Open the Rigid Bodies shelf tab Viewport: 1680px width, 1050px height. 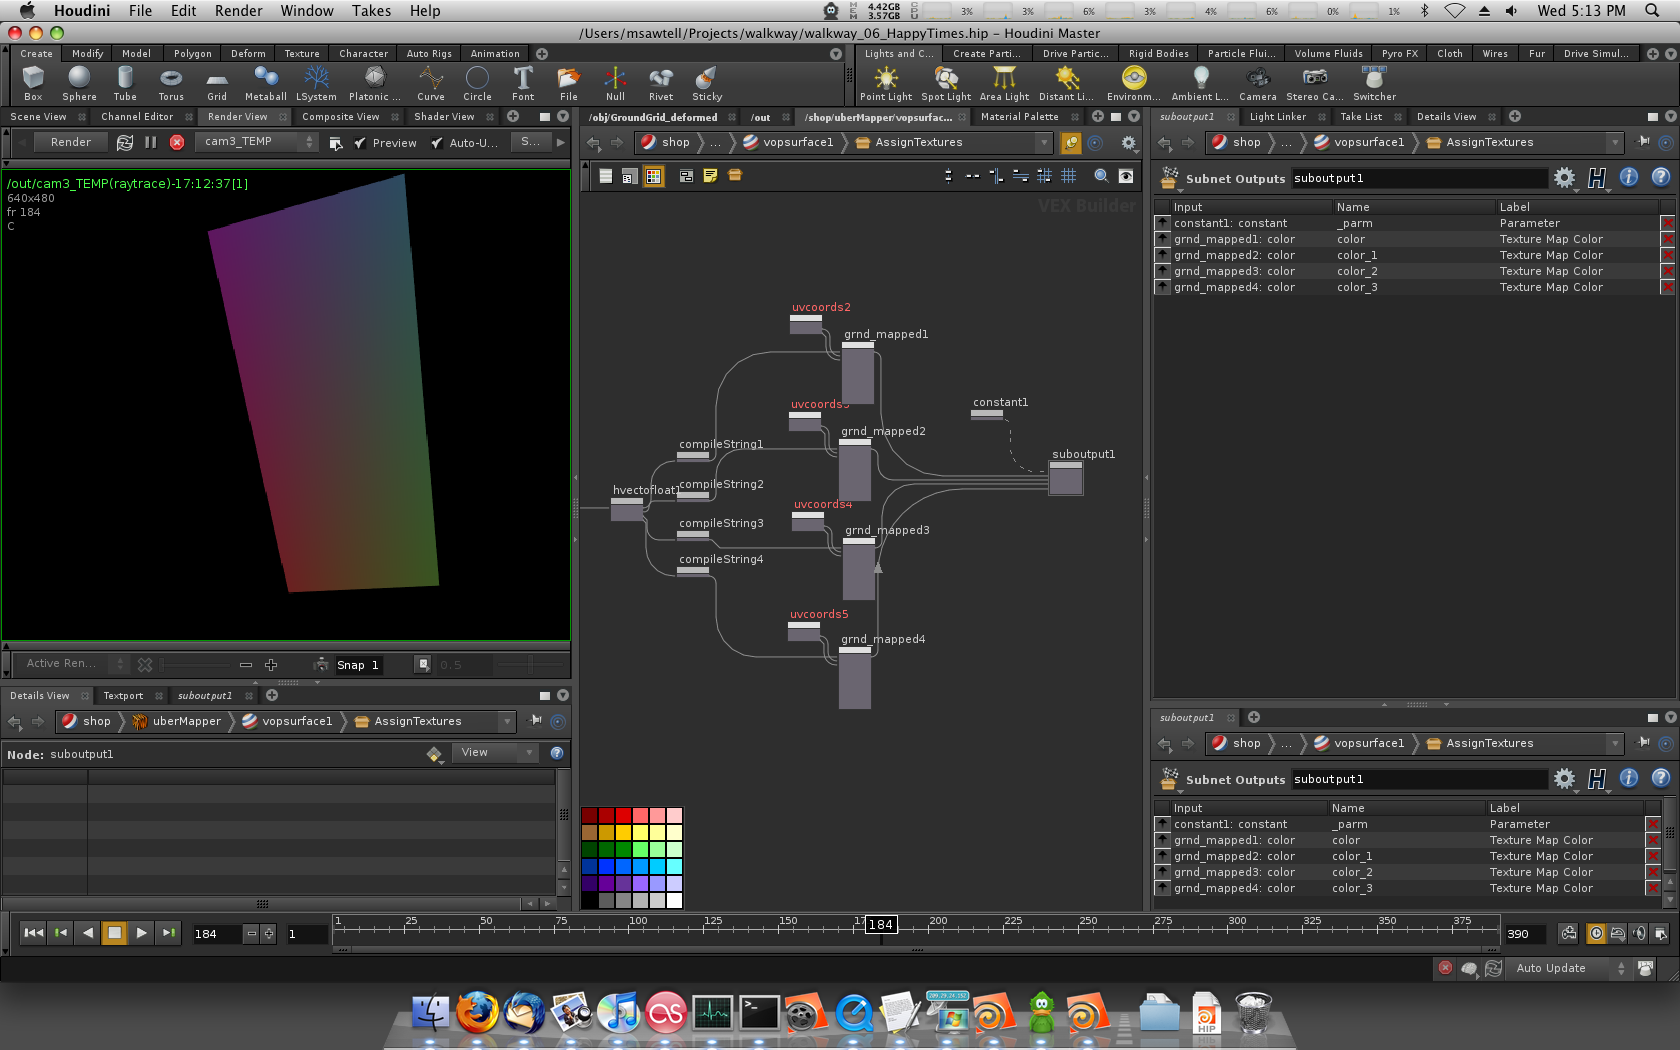pyautogui.click(x=1158, y=54)
